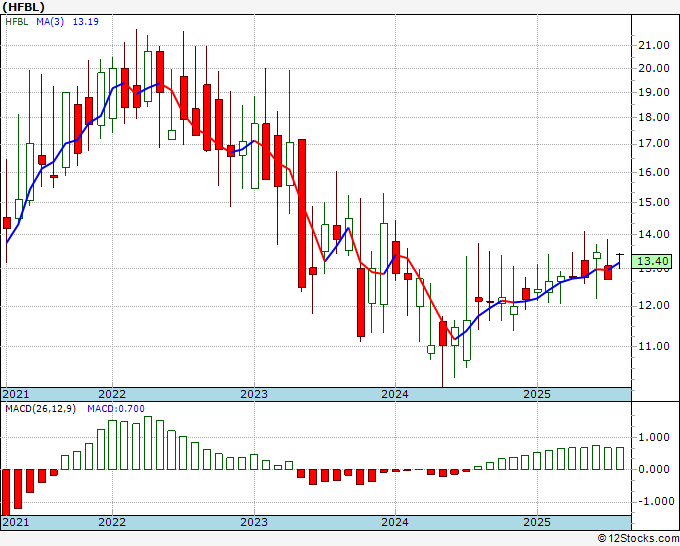The width and height of the screenshot is (680, 546).
Task: Click 2021 on the price chart timeline
Action: pyautogui.click(x=16, y=394)
